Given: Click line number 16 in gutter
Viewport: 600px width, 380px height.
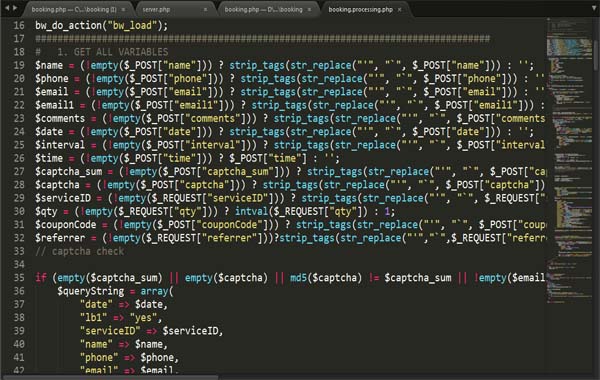Looking at the screenshot, I should tap(19, 26).
